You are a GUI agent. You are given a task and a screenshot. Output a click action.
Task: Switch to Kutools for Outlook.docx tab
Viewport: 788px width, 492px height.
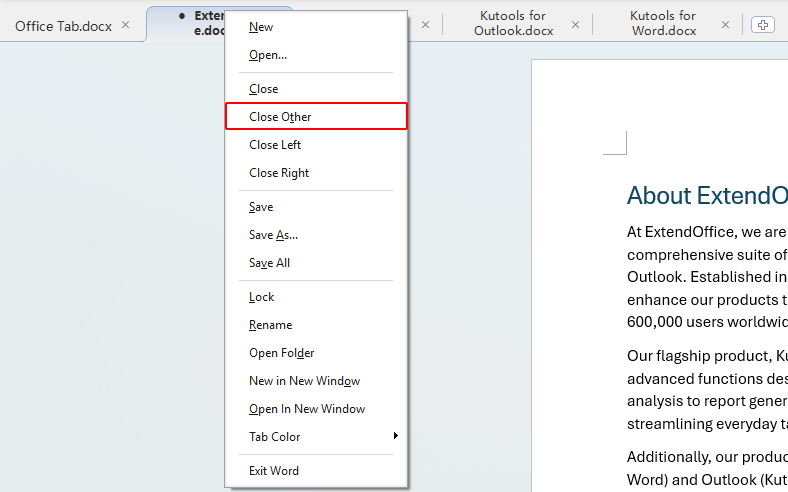513,24
